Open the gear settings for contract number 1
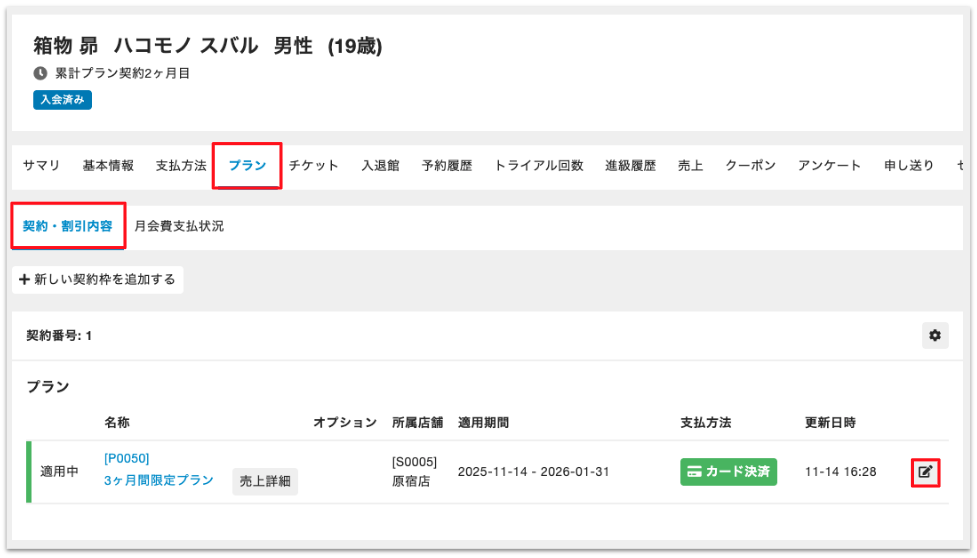This screenshot has height=558, width=977. tap(935, 336)
